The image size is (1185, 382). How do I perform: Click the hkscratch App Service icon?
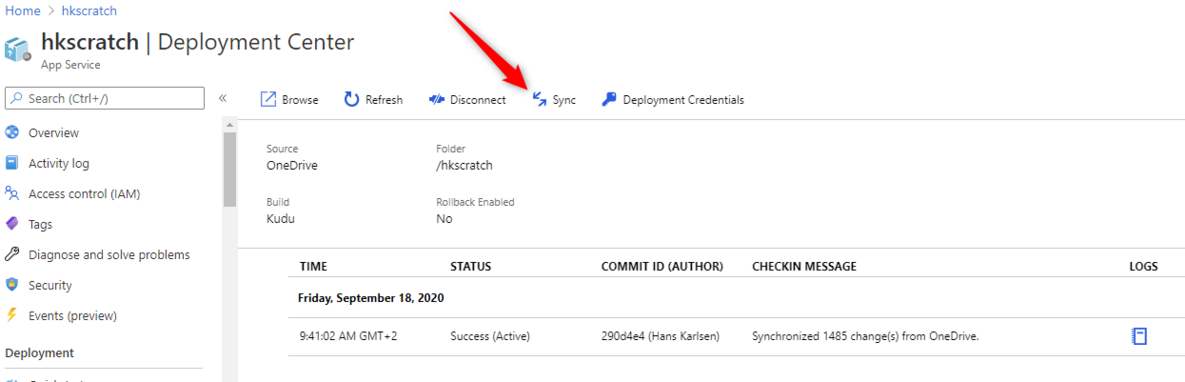[17, 49]
